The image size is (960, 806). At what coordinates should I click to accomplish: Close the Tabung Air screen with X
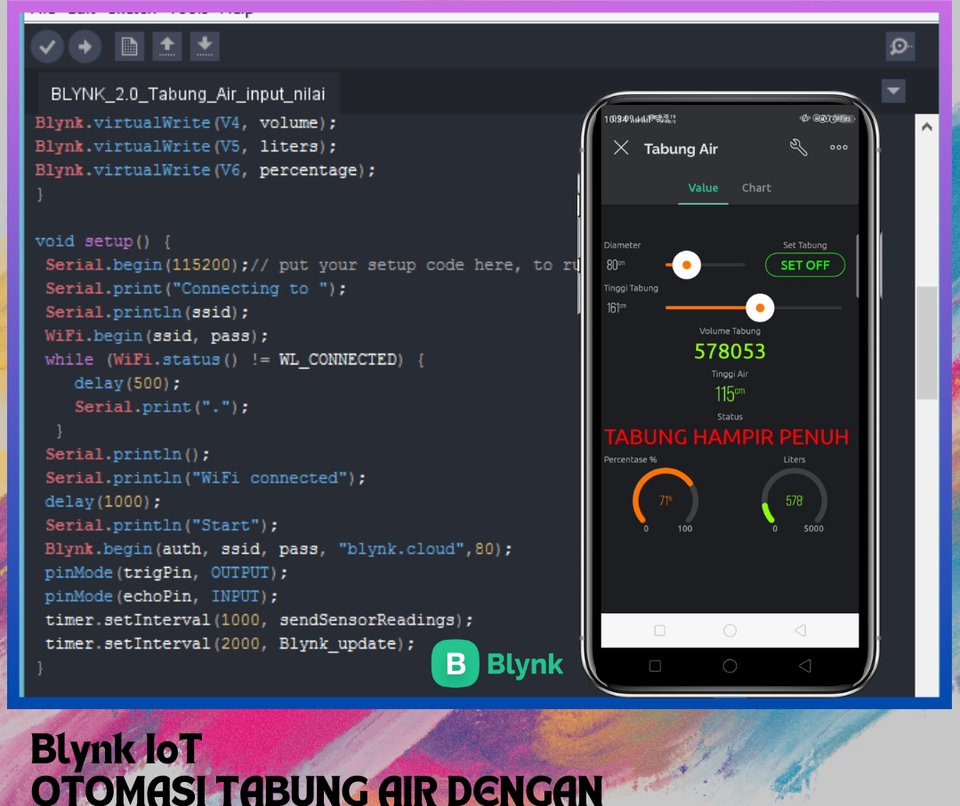621,148
